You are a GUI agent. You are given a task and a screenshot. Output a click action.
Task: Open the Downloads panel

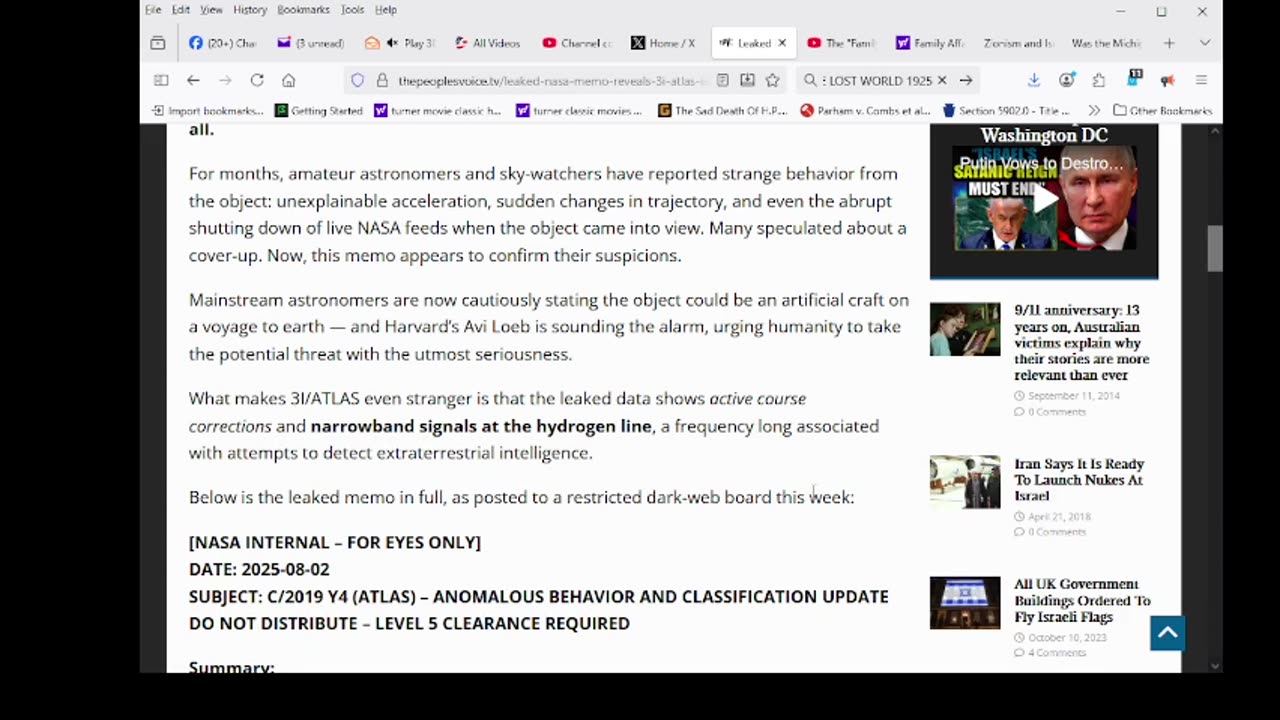(1034, 80)
